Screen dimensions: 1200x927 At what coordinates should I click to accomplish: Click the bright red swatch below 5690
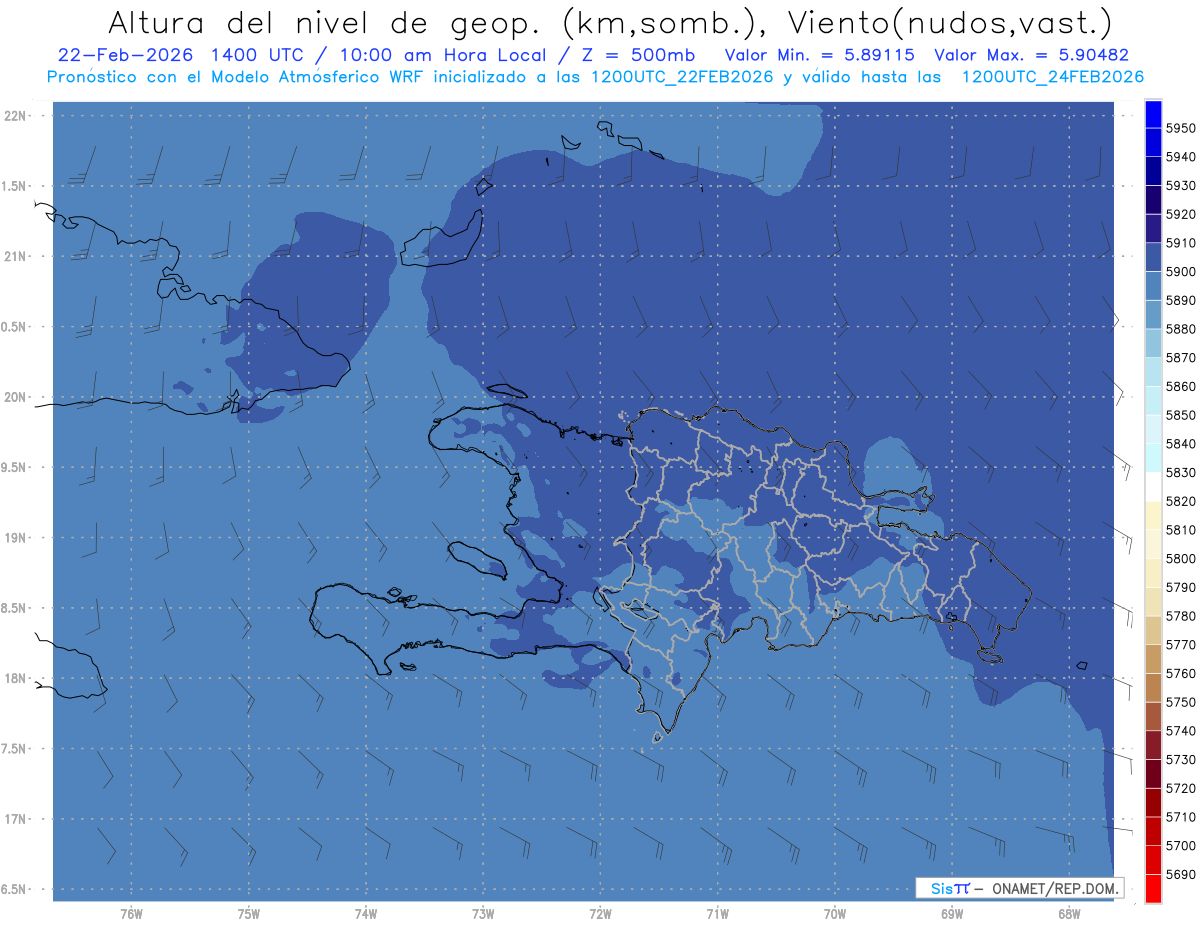tap(1152, 888)
